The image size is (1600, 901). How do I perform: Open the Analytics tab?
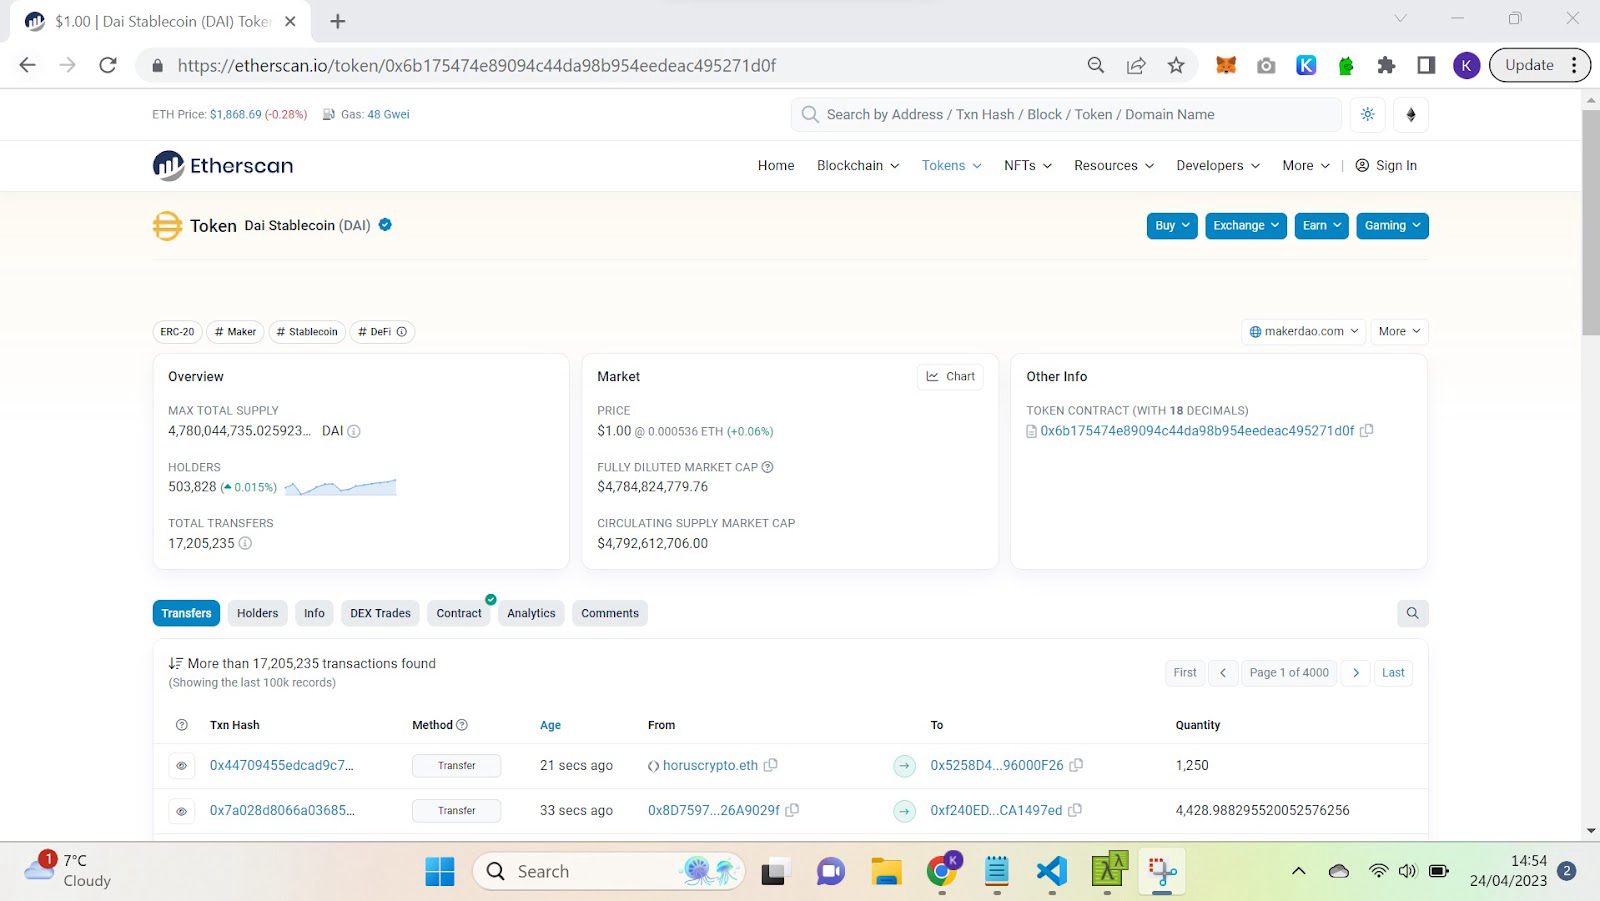point(531,613)
